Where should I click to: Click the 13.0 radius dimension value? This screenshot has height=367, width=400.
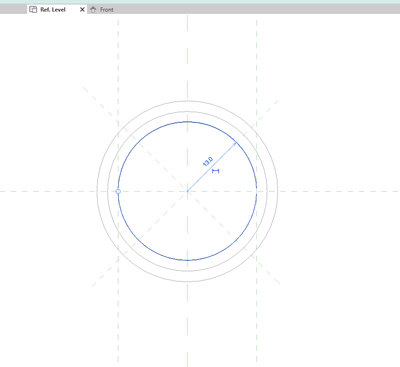[x=208, y=161]
